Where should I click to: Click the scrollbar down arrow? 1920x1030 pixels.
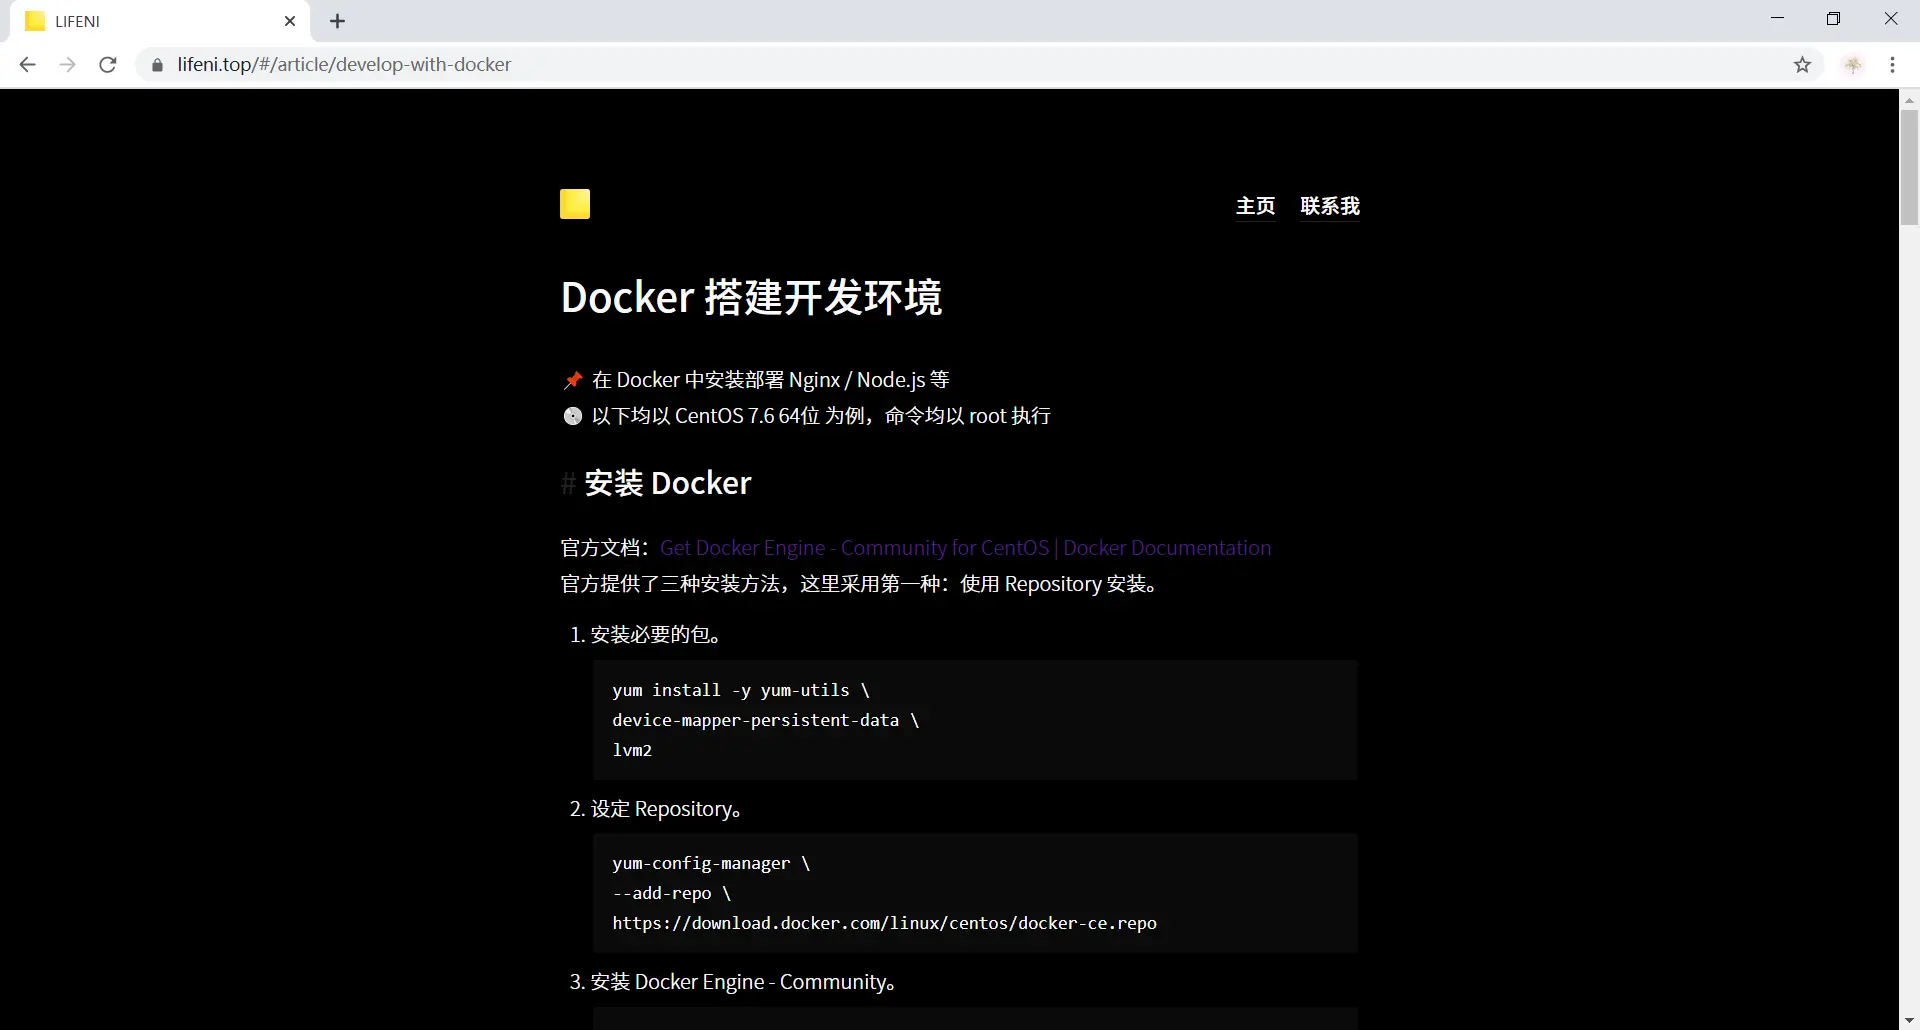[1908, 1019]
